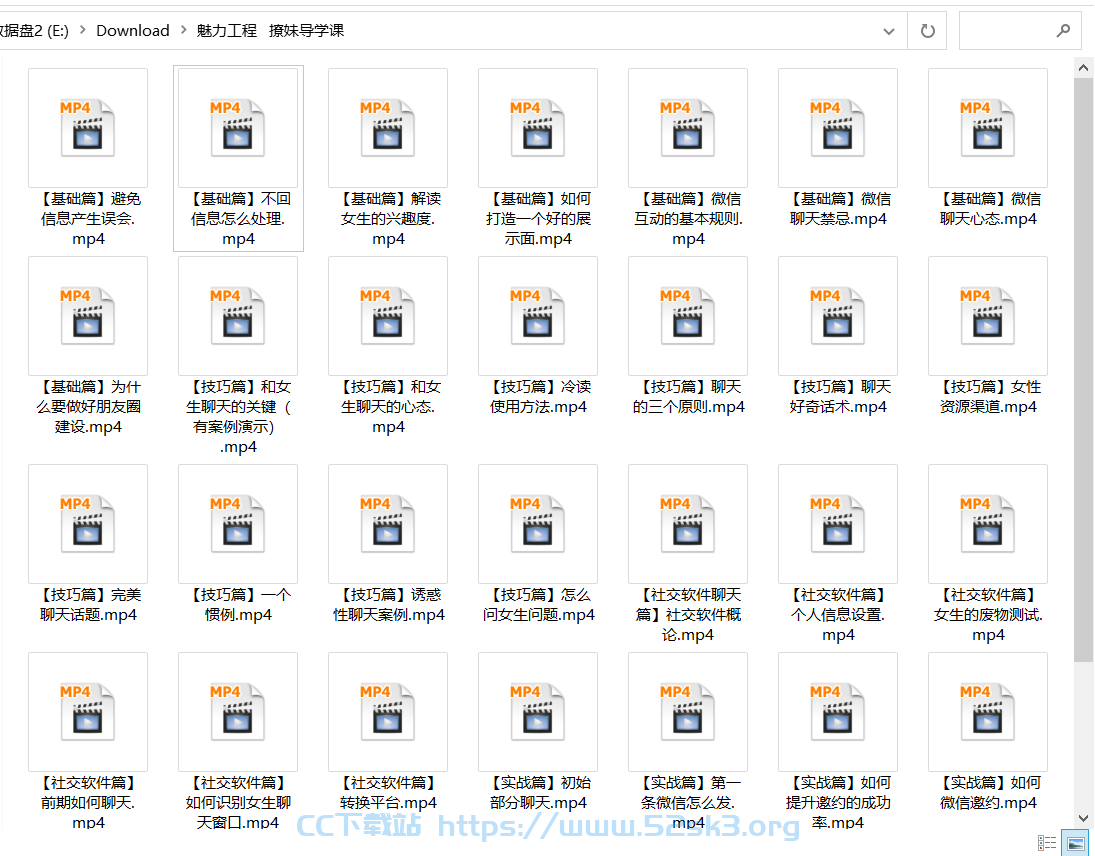The height and width of the screenshot is (856, 1095).
Task: Expand the chevron after Download
Action: pyautogui.click(x=184, y=30)
